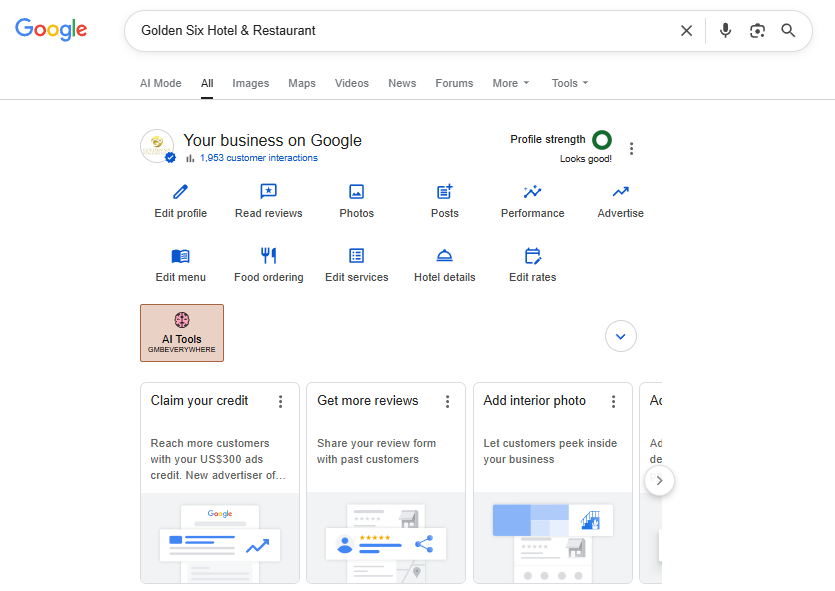Switch to the Maps tab
Viewport: 835px width, 591px height.
pyautogui.click(x=302, y=83)
